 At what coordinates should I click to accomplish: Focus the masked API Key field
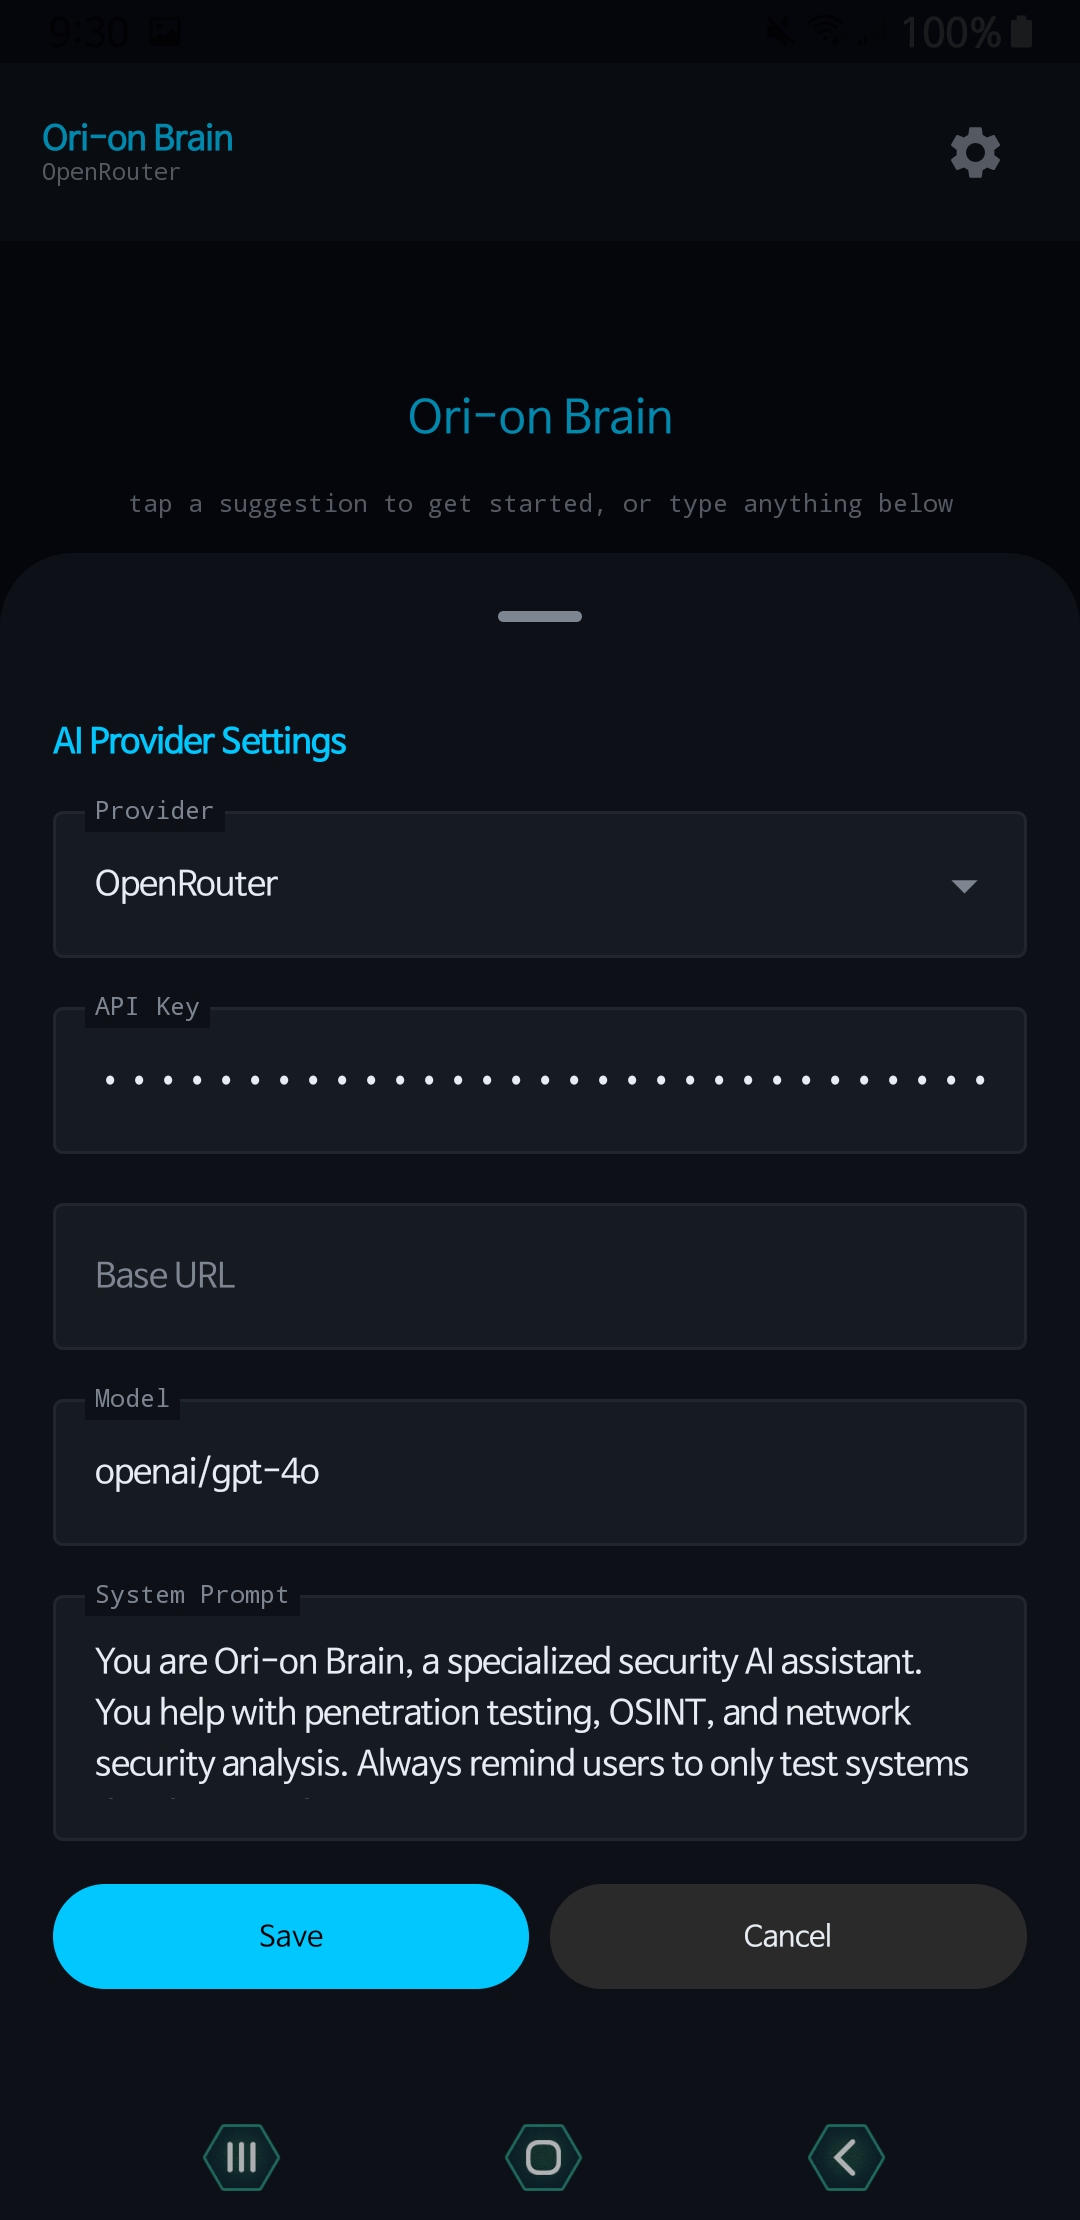click(x=540, y=1080)
